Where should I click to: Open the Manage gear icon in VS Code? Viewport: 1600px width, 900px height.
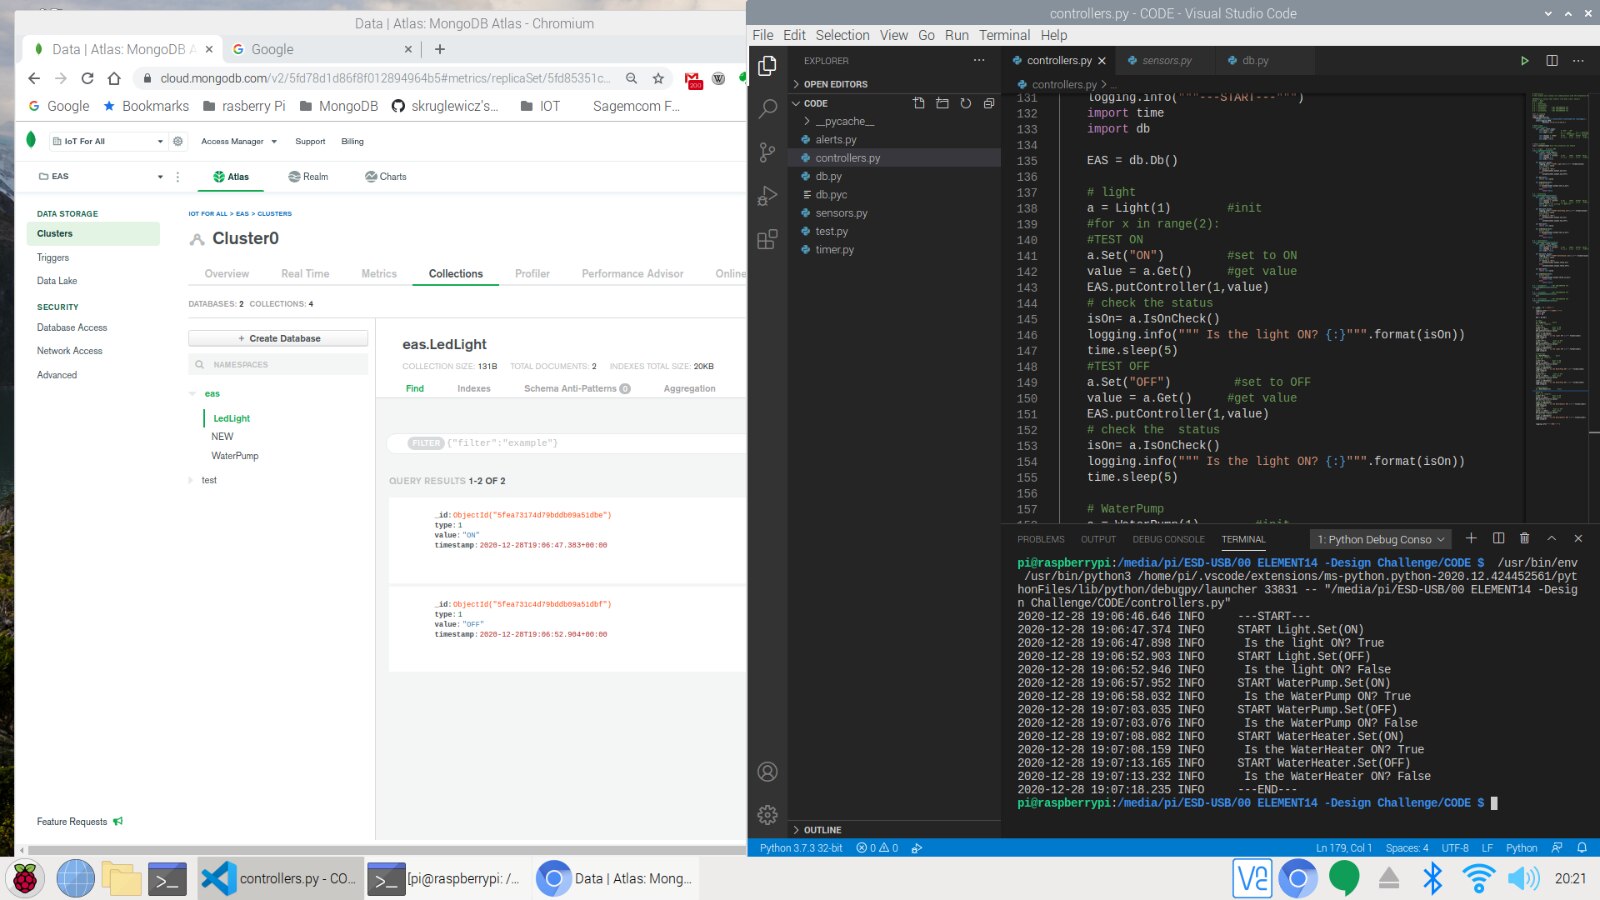coord(767,815)
